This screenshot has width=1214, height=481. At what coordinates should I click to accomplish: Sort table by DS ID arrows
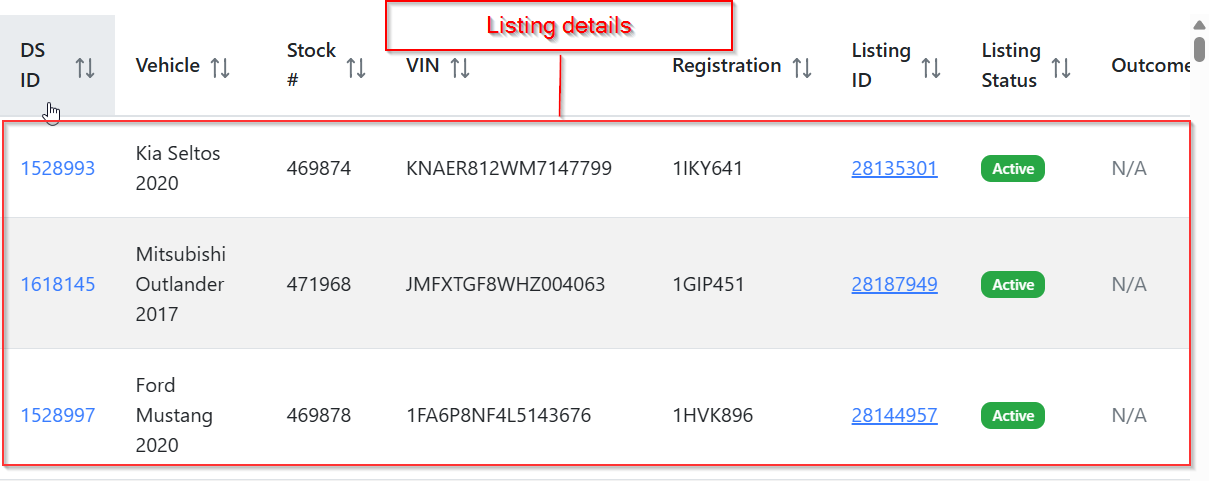click(x=86, y=67)
